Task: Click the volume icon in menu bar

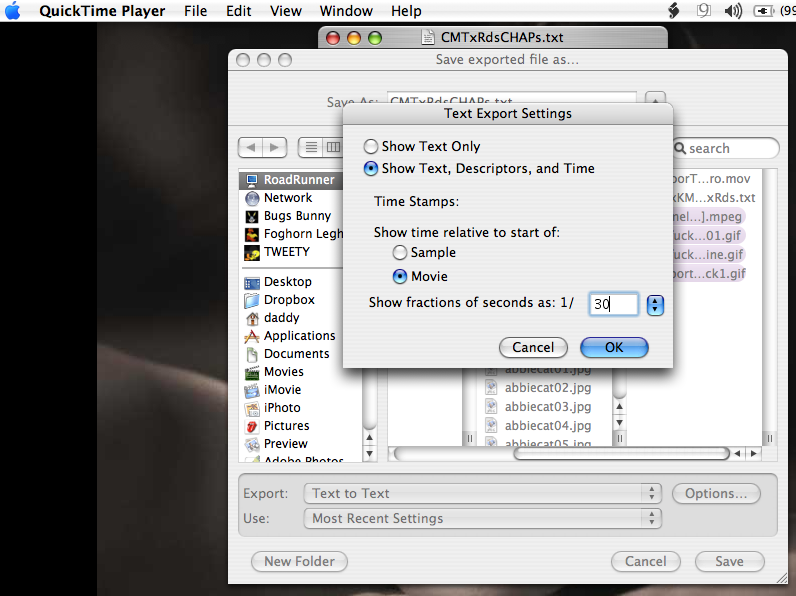Action: click(x=733, y=11)
